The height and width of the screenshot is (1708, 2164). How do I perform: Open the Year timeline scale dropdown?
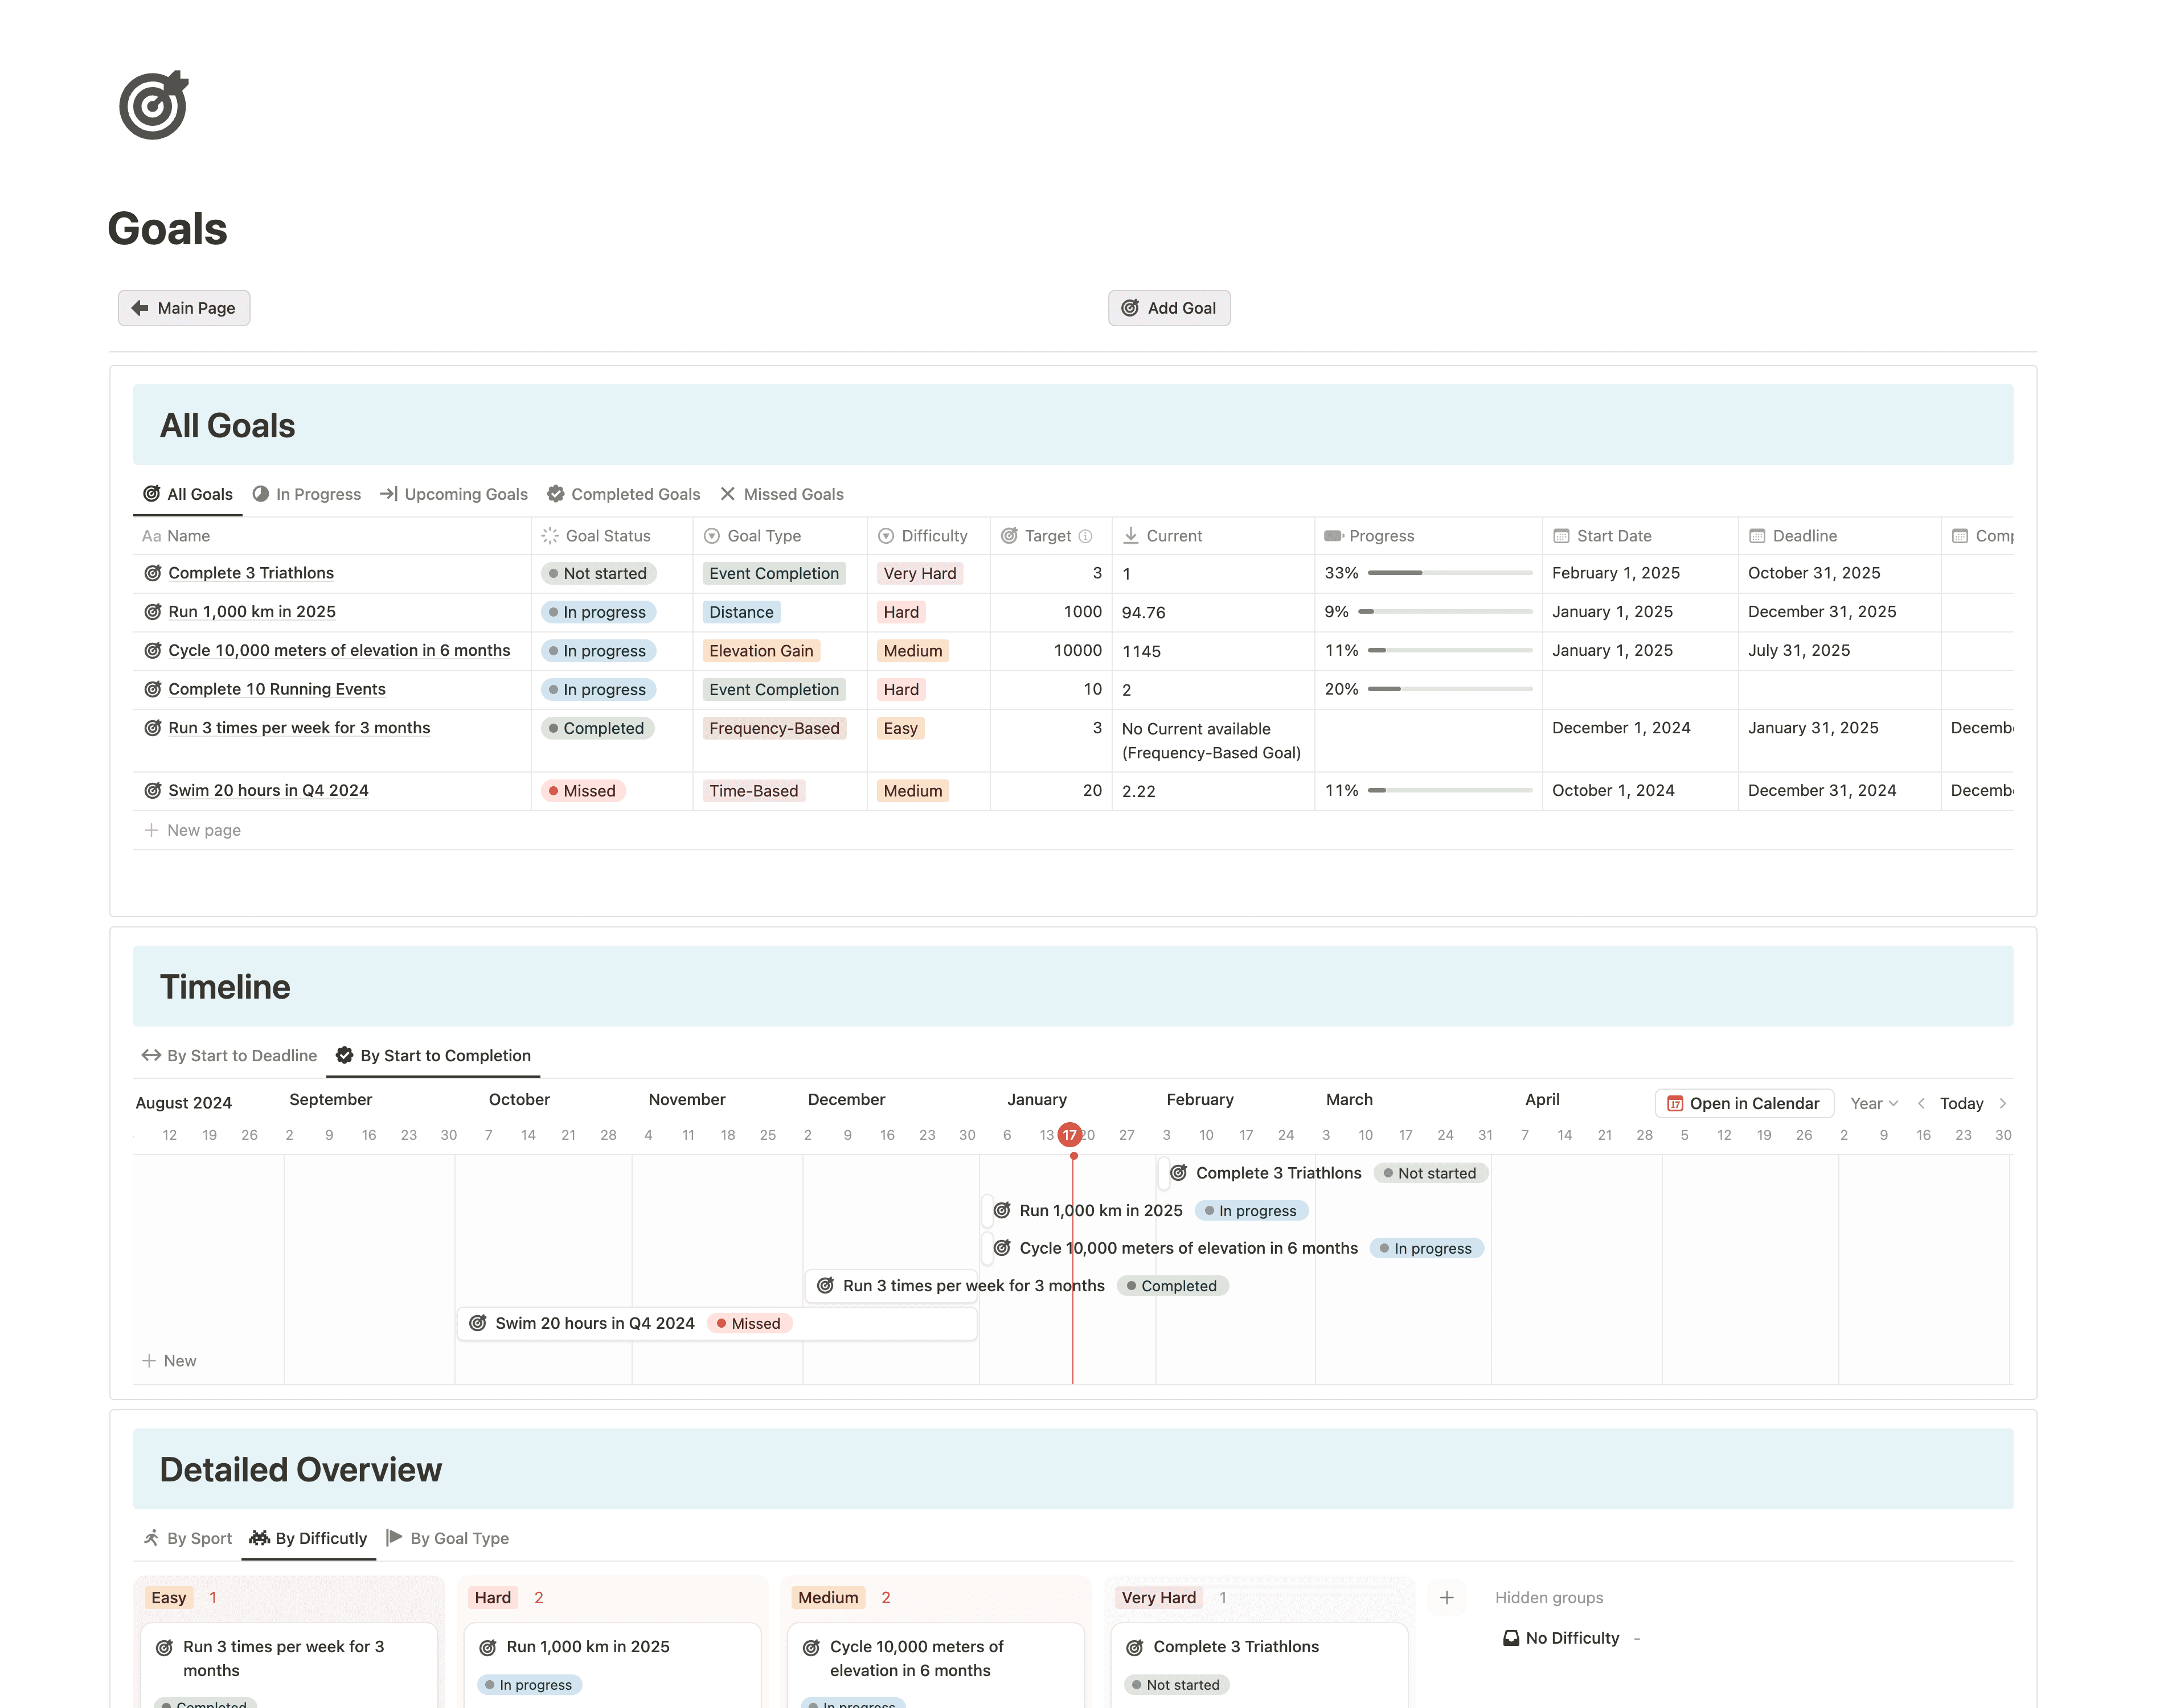pyautogui.click(x=1873, y=1103)
